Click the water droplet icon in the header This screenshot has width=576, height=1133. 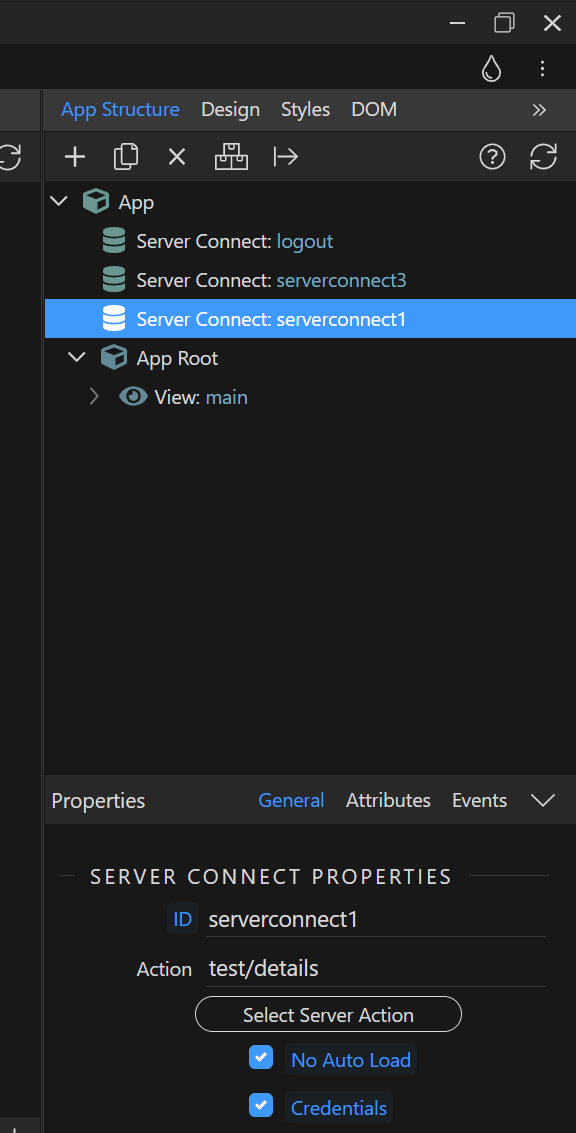491,68
